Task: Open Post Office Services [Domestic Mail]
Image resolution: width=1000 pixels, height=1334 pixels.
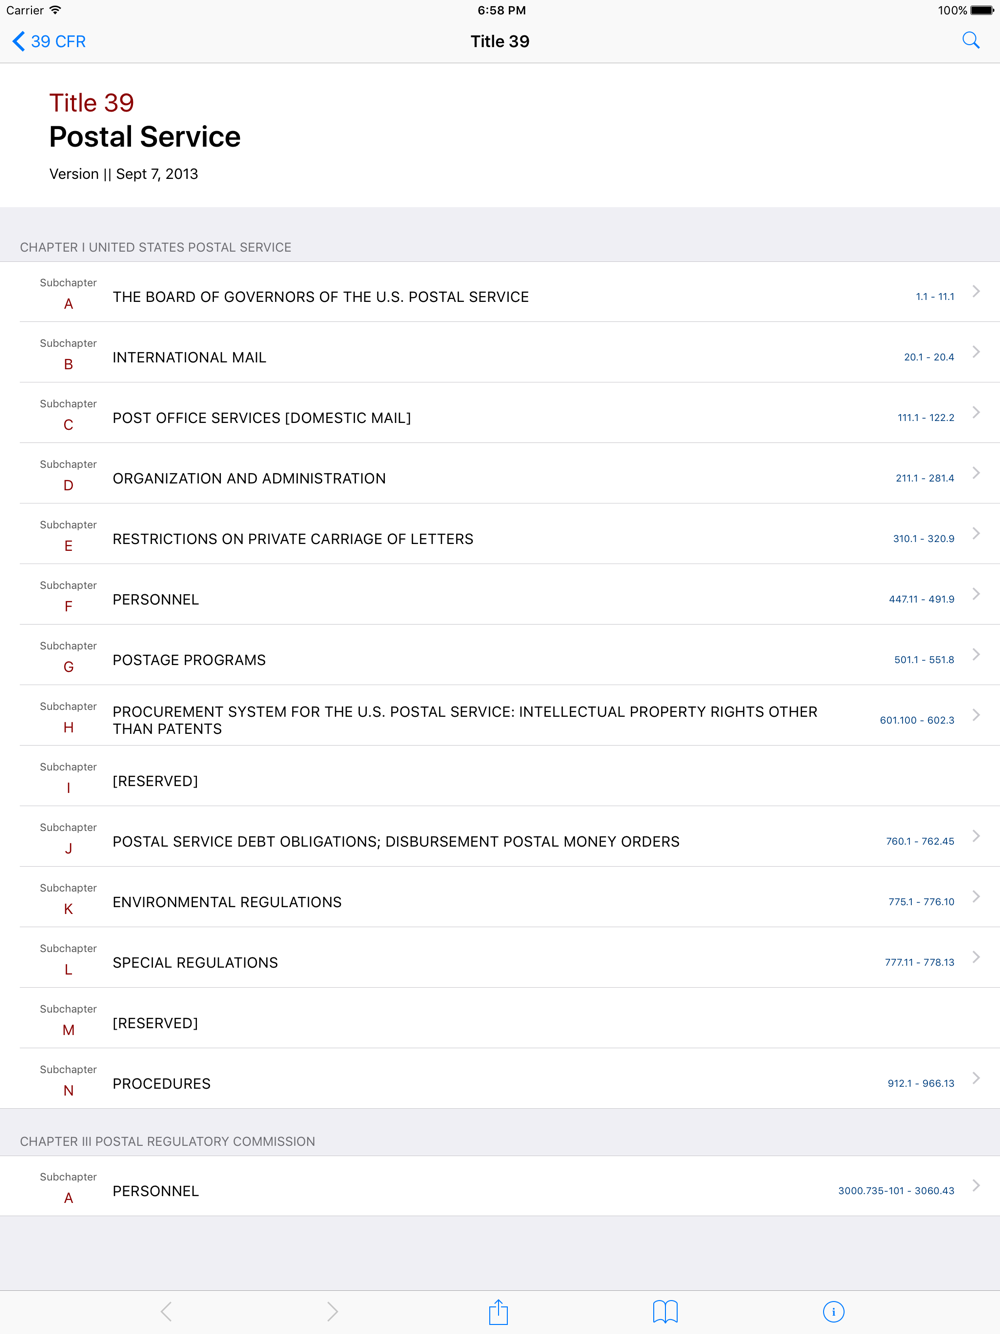Action: click(500, 413)
